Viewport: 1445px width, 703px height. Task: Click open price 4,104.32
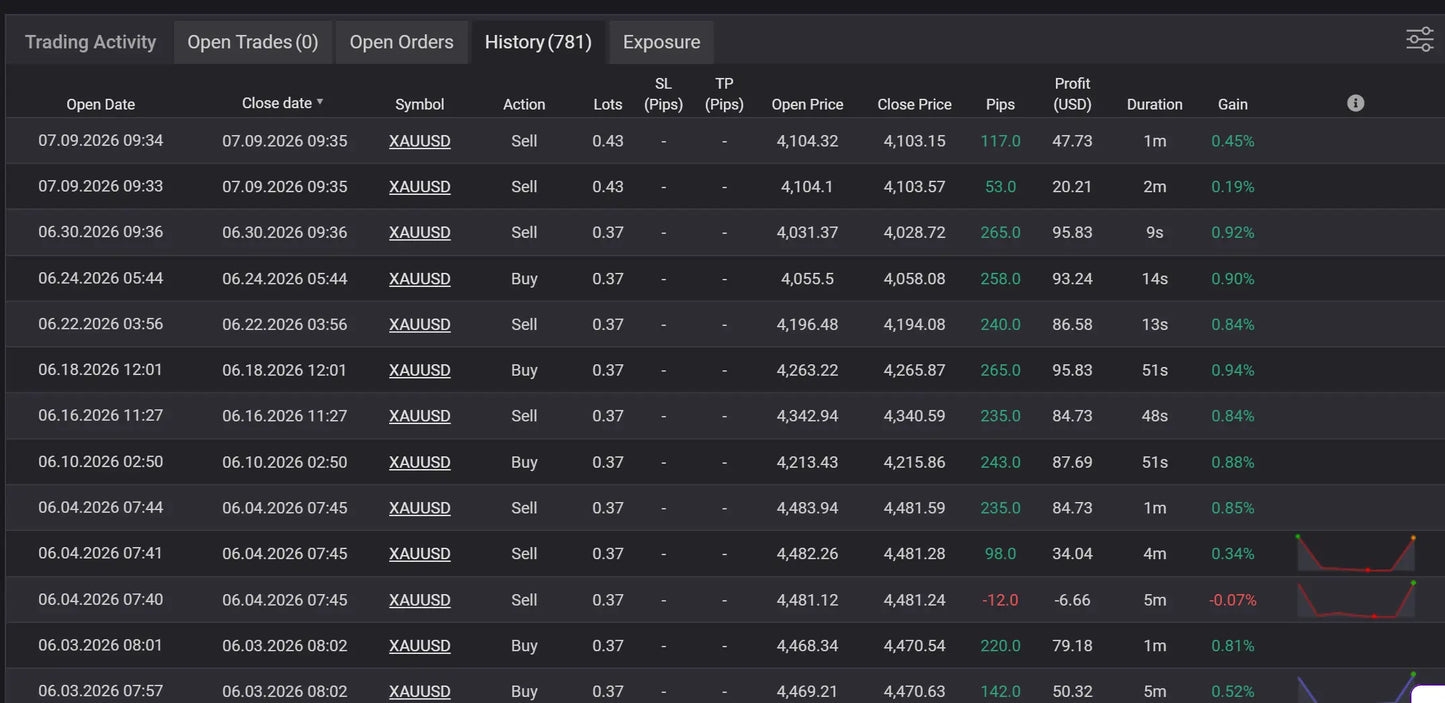pos(807,141)
